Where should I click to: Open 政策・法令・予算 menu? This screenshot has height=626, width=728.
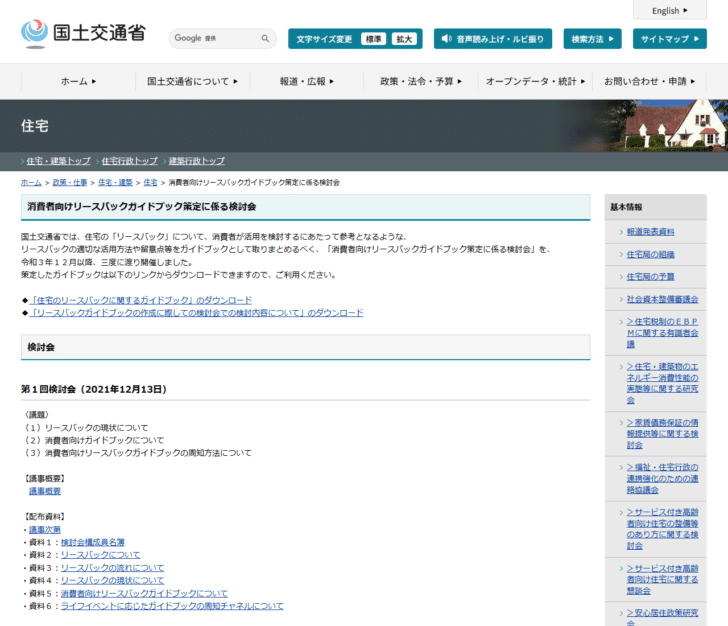tap(421, 81)
